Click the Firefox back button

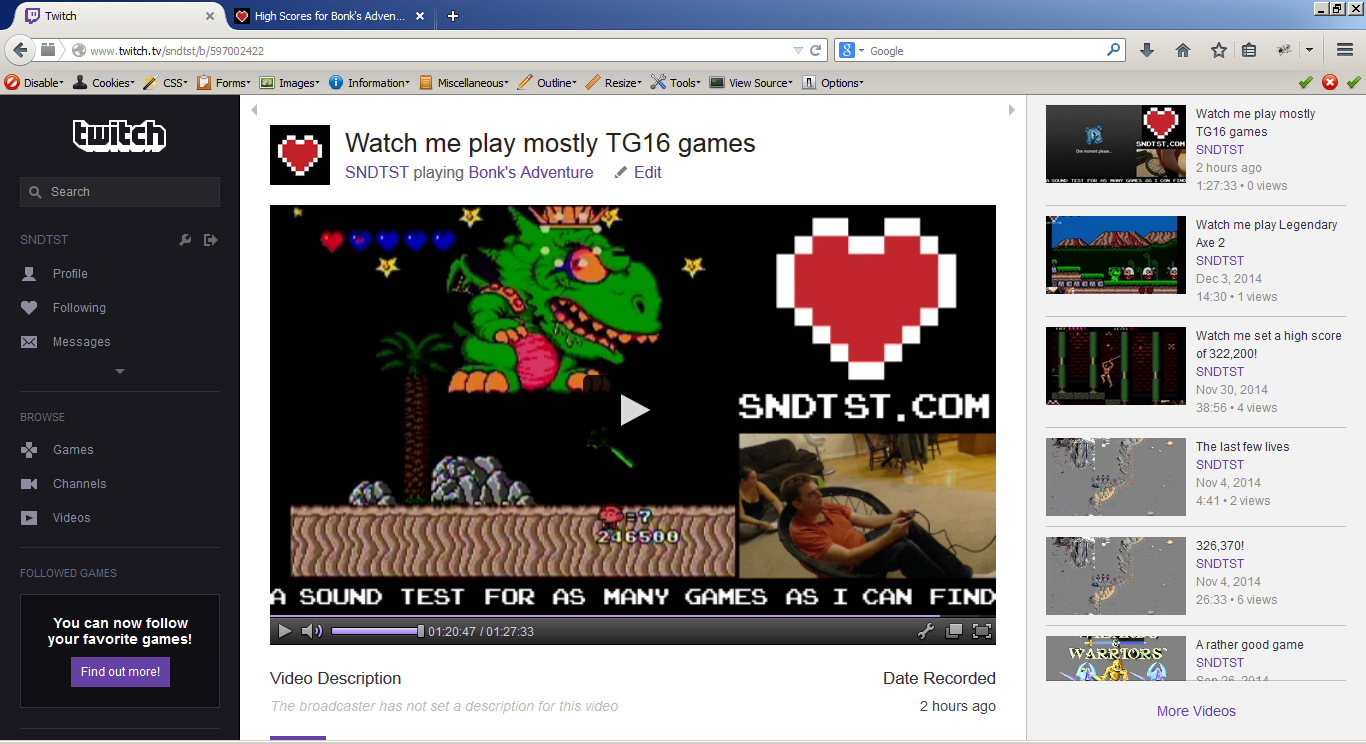(20, 50)
